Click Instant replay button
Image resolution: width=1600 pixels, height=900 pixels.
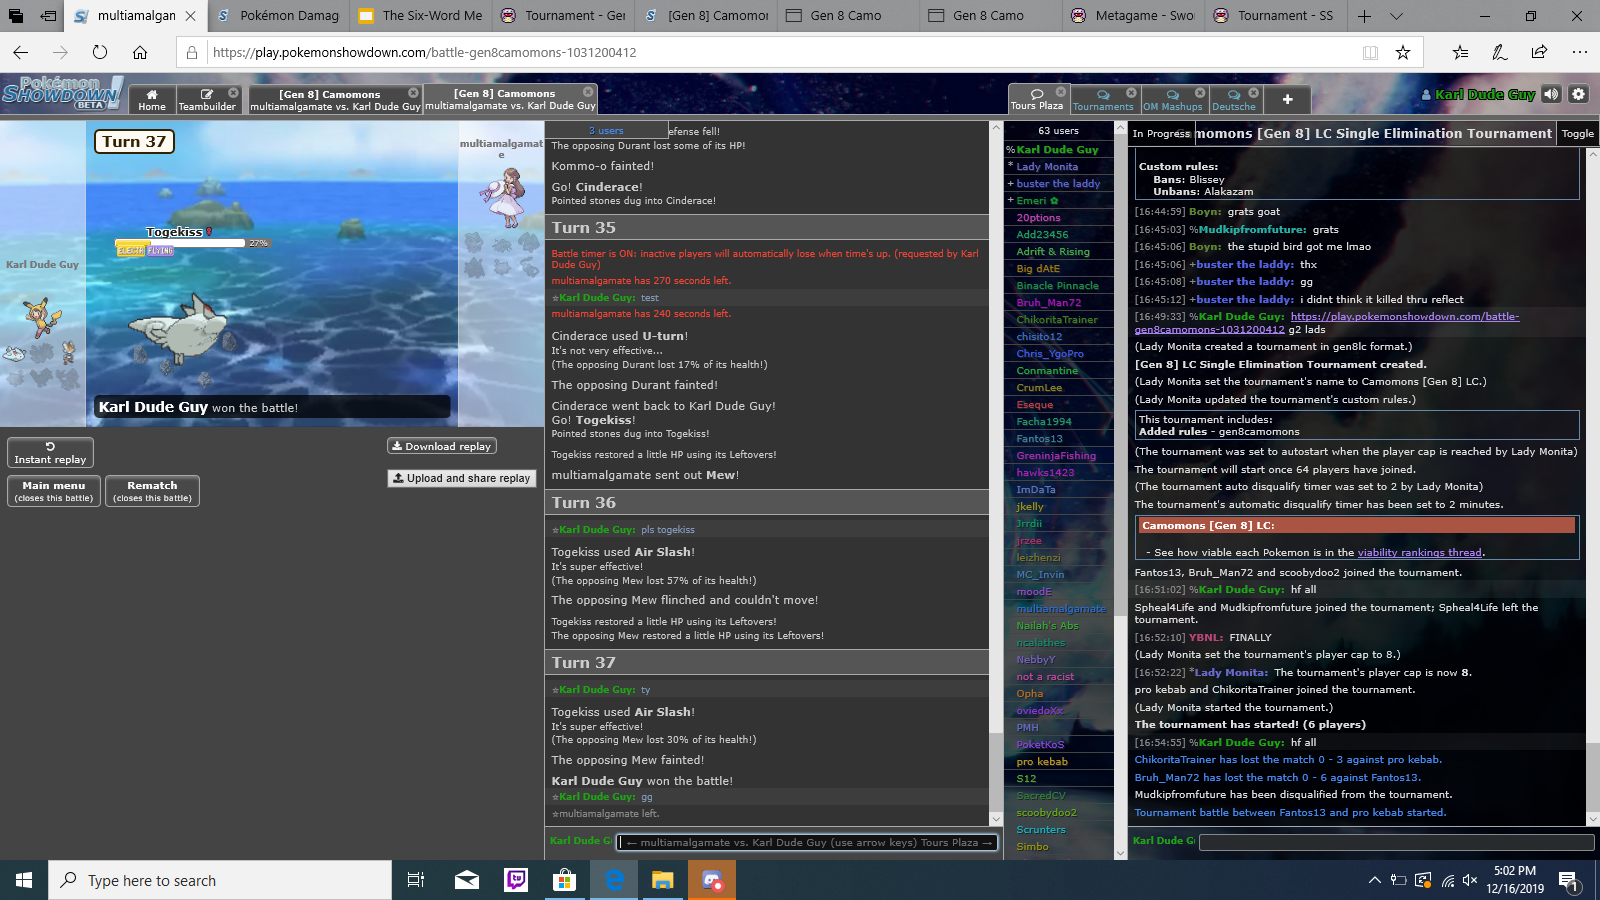[x=50, y=452]
